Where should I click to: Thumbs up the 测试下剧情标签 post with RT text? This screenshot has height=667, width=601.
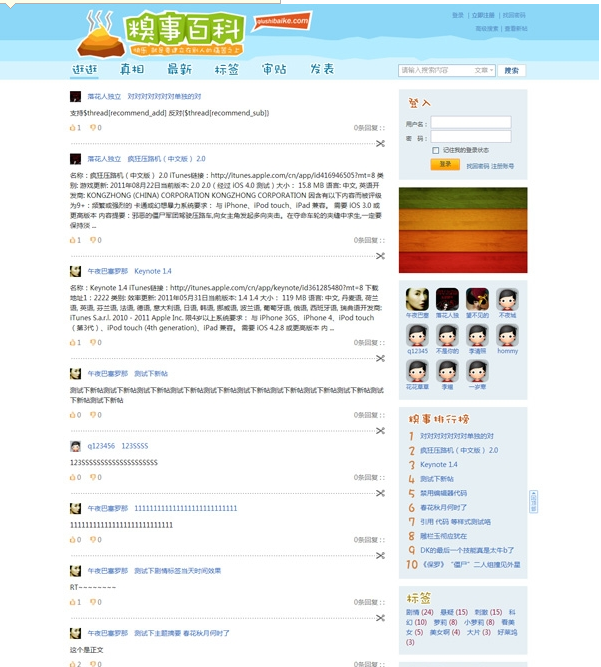(73, 602)
